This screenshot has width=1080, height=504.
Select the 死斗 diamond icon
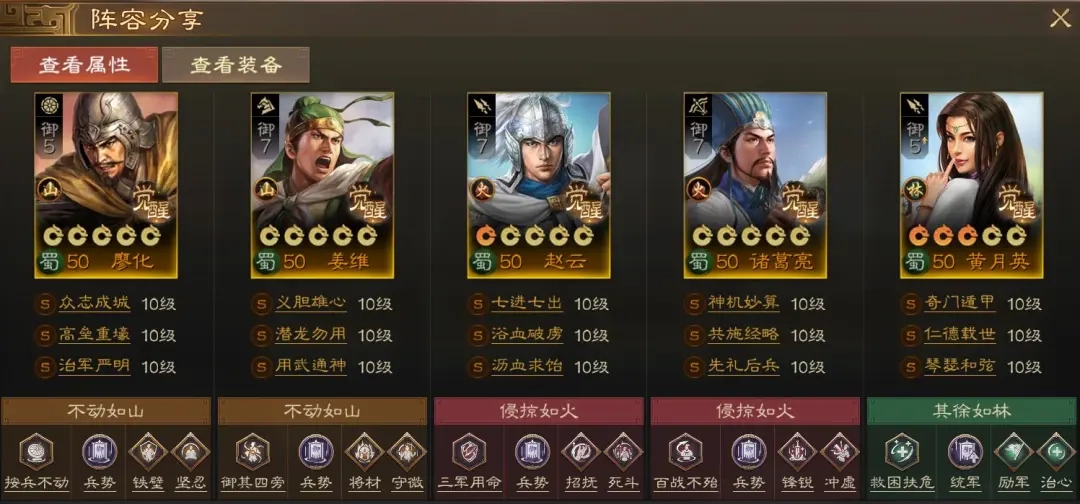[623, 452]
